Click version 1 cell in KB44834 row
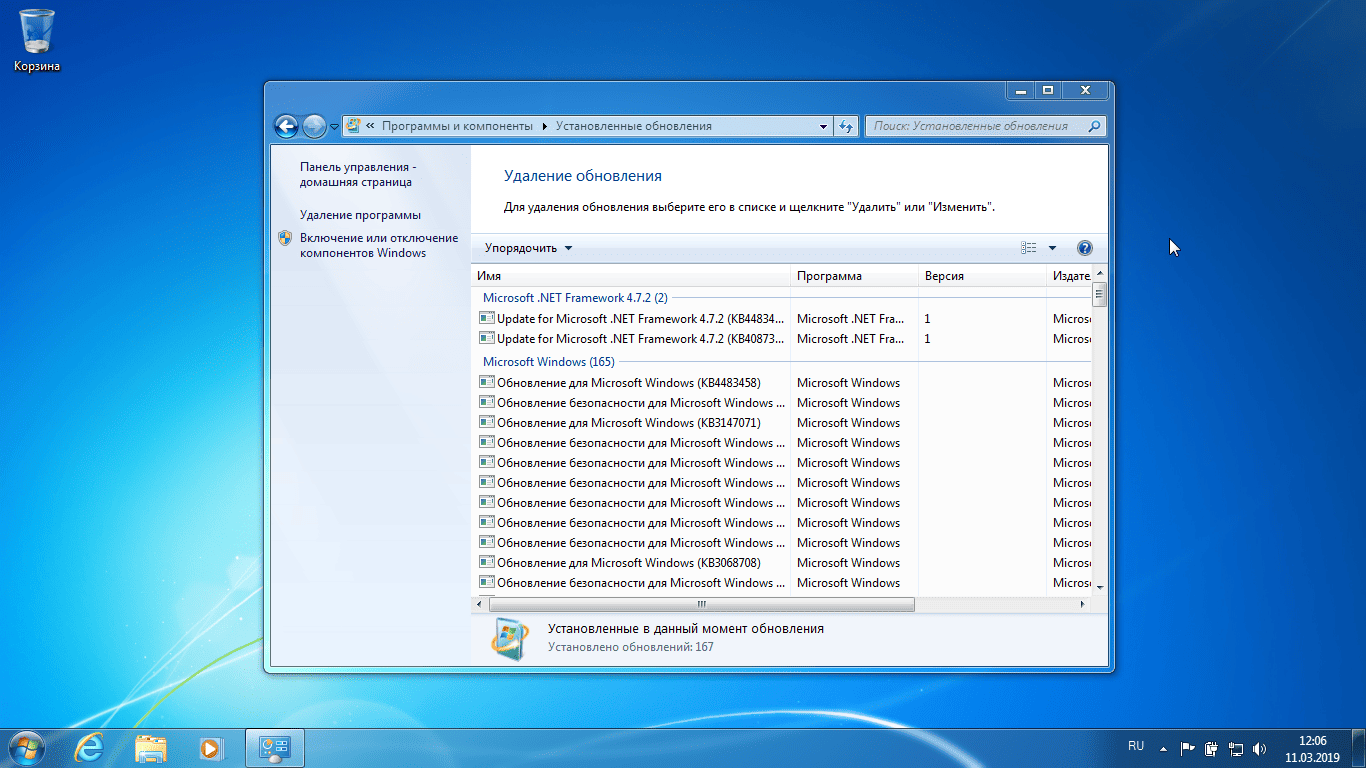Screen dimensions: 1366x768 point(927,318)
